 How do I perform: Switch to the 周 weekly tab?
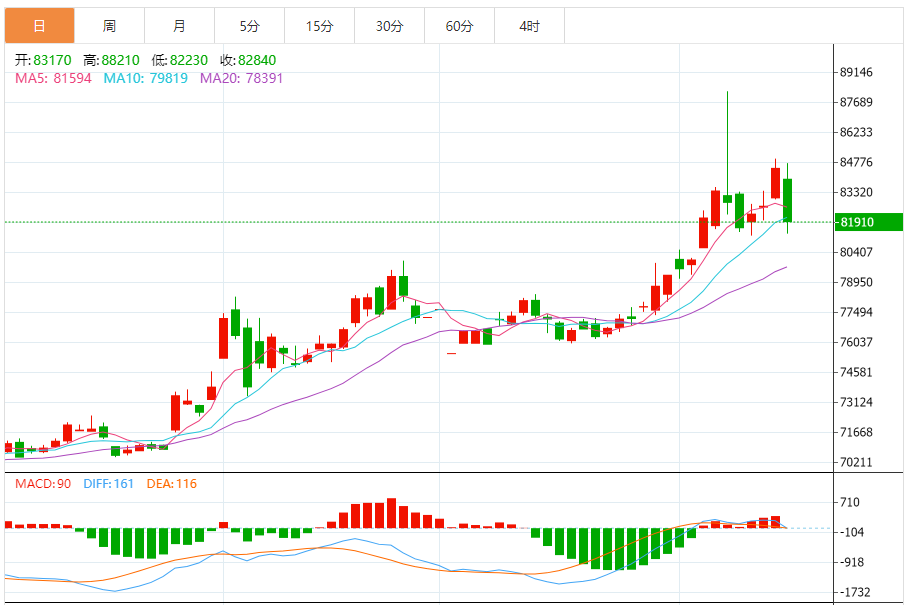tap(109, 26)
